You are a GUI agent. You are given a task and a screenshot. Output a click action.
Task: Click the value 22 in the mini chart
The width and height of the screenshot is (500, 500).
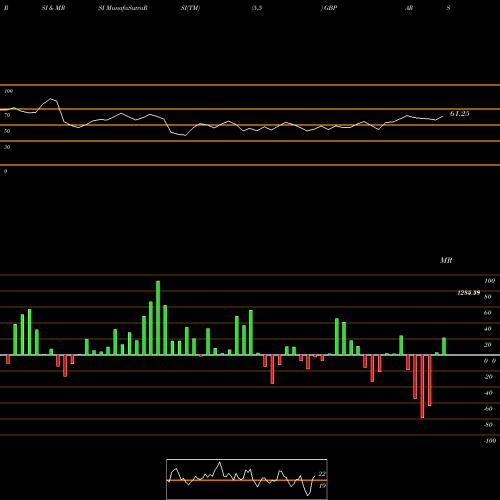tap(322, 474)
